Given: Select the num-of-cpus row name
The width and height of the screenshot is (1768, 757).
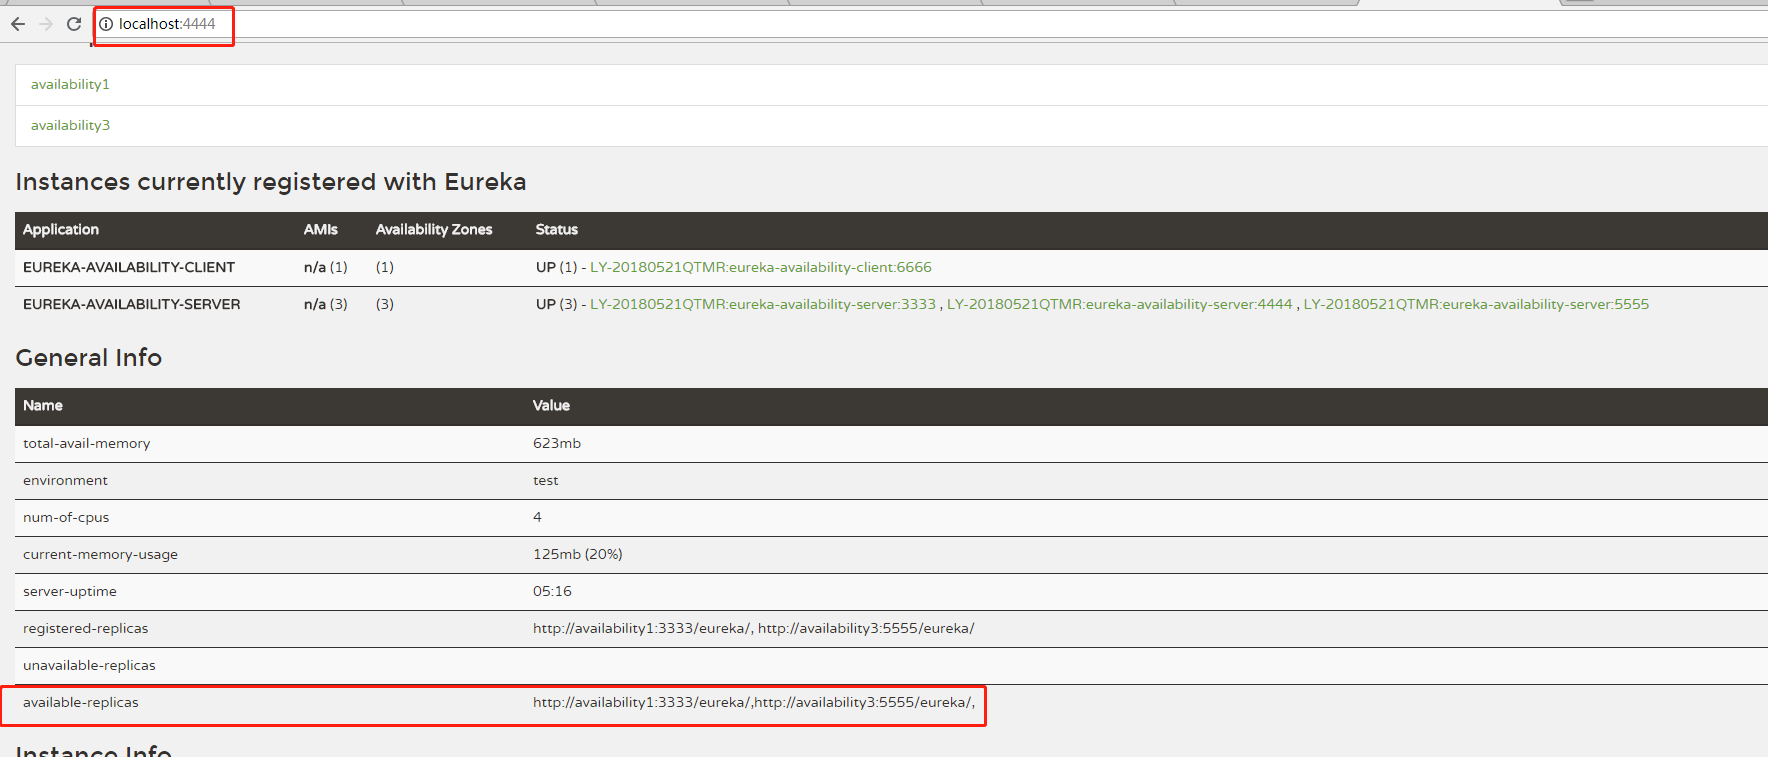Looking at the screenshot, I should point(66,517).
